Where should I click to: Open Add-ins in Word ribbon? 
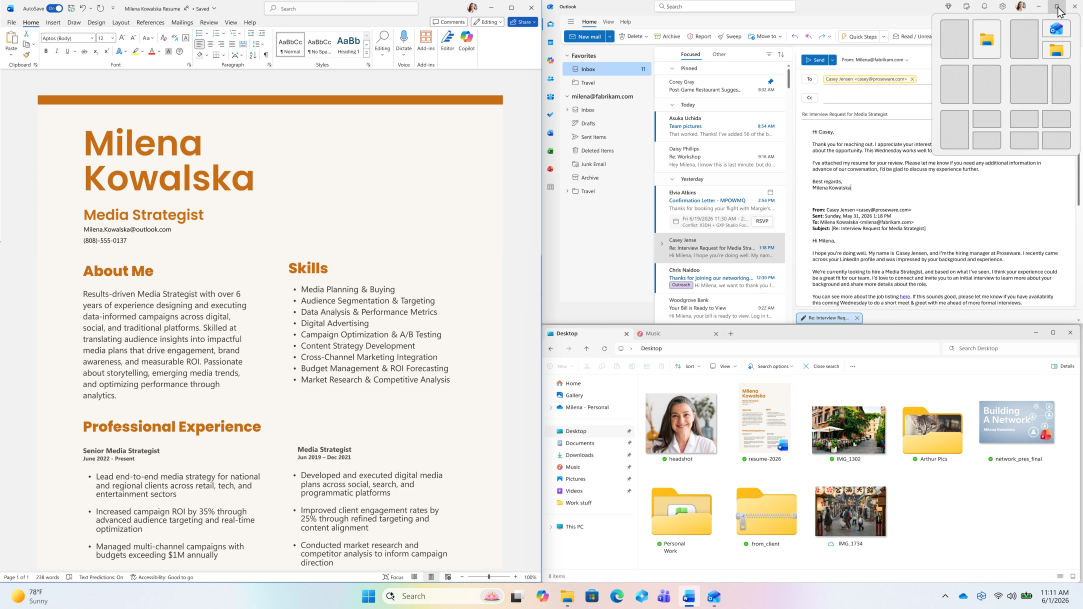click(x=425, y=40)
